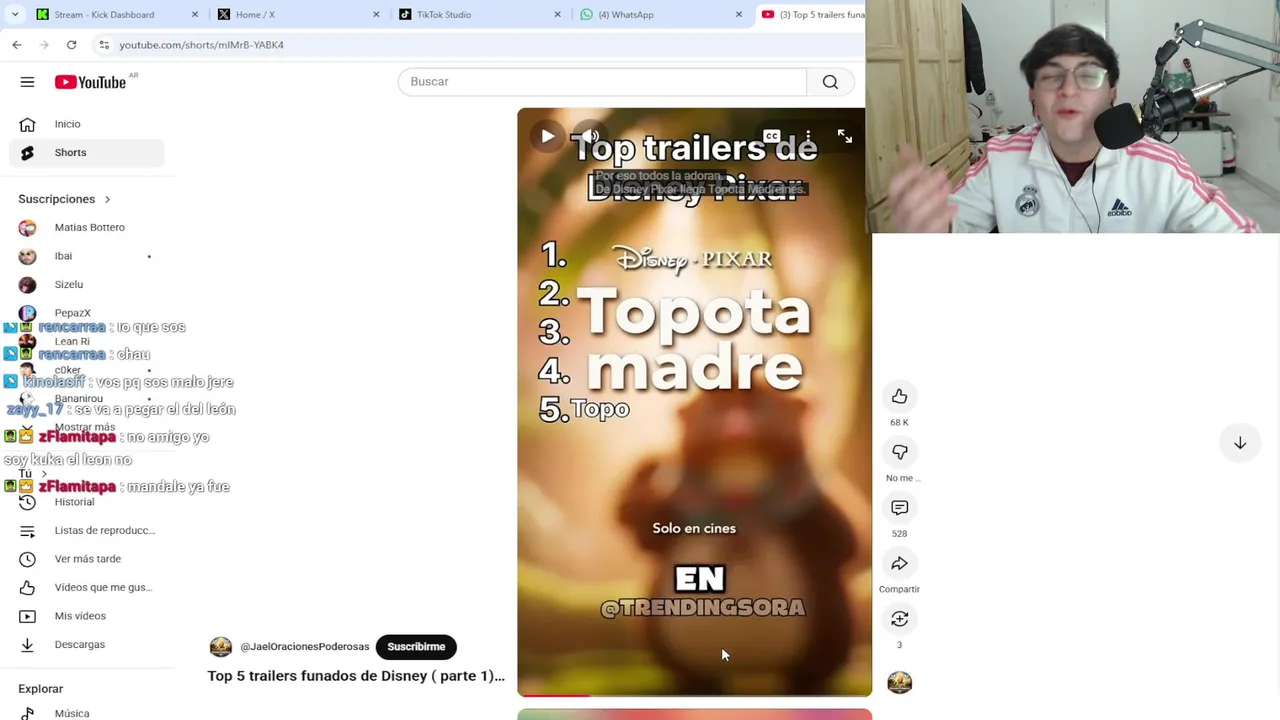The height and width of the screenshot is (720, 1280).
Task: Close the Home / X tab
Action: 376,14
